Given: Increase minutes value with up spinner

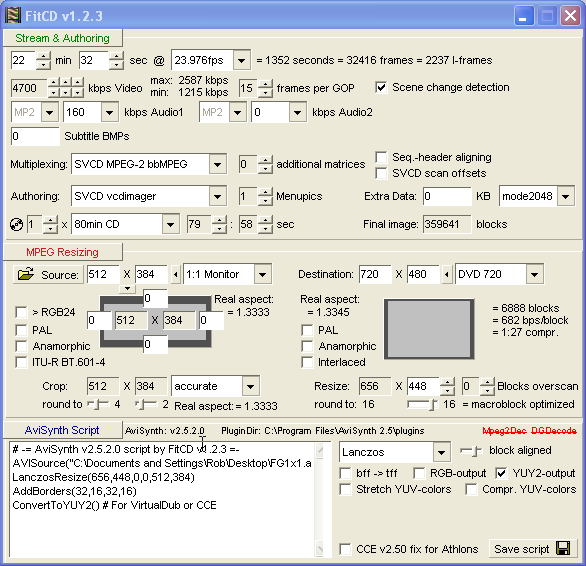Looking at the screenshot, I should pos(44,56).
